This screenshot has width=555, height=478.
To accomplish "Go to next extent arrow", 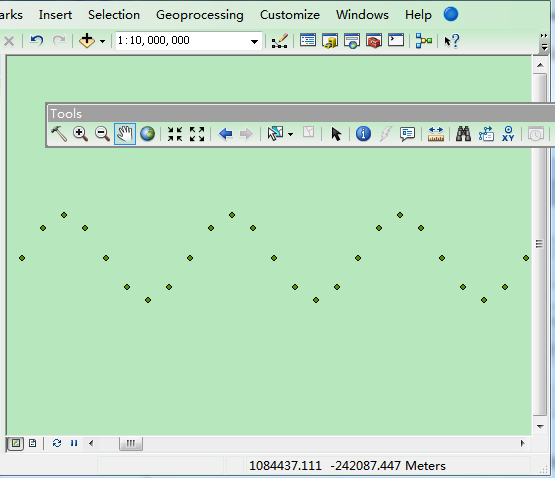I will 246,134.
